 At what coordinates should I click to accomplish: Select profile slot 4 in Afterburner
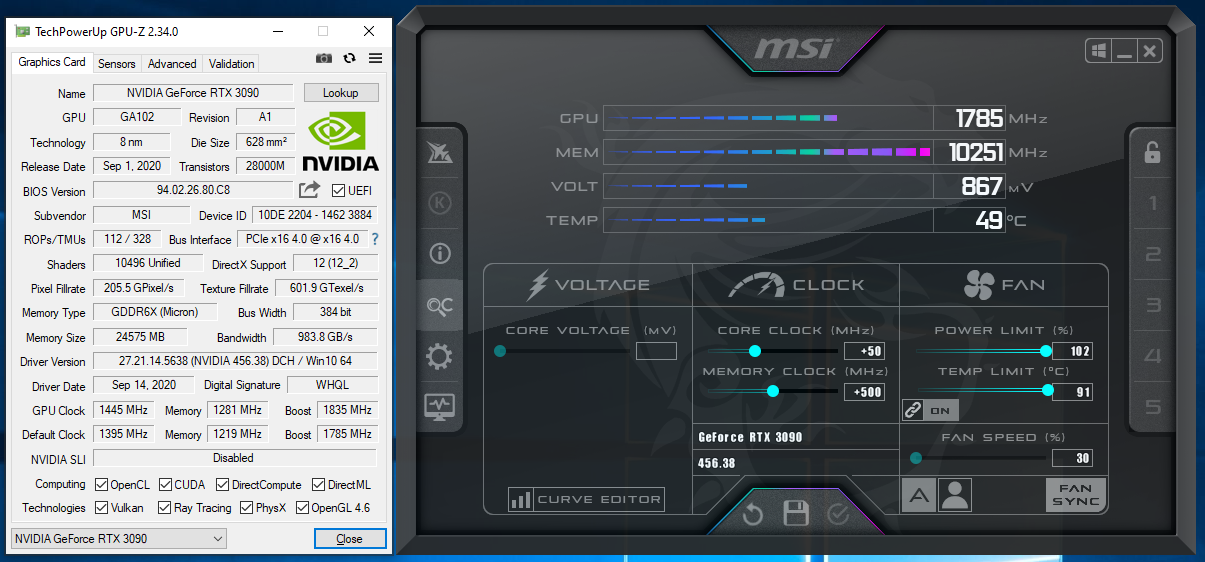click(x=1152, y=356)
